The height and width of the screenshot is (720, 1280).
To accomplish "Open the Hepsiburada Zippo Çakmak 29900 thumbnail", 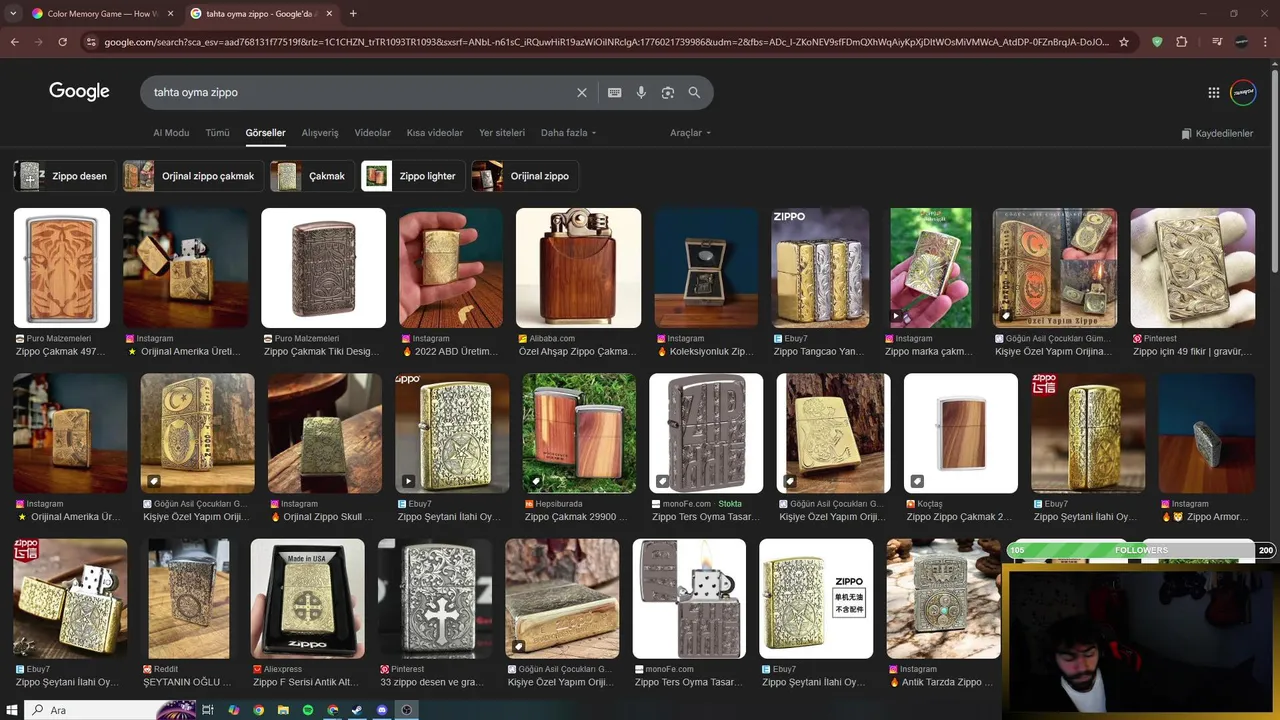I will tap(579, 433).
